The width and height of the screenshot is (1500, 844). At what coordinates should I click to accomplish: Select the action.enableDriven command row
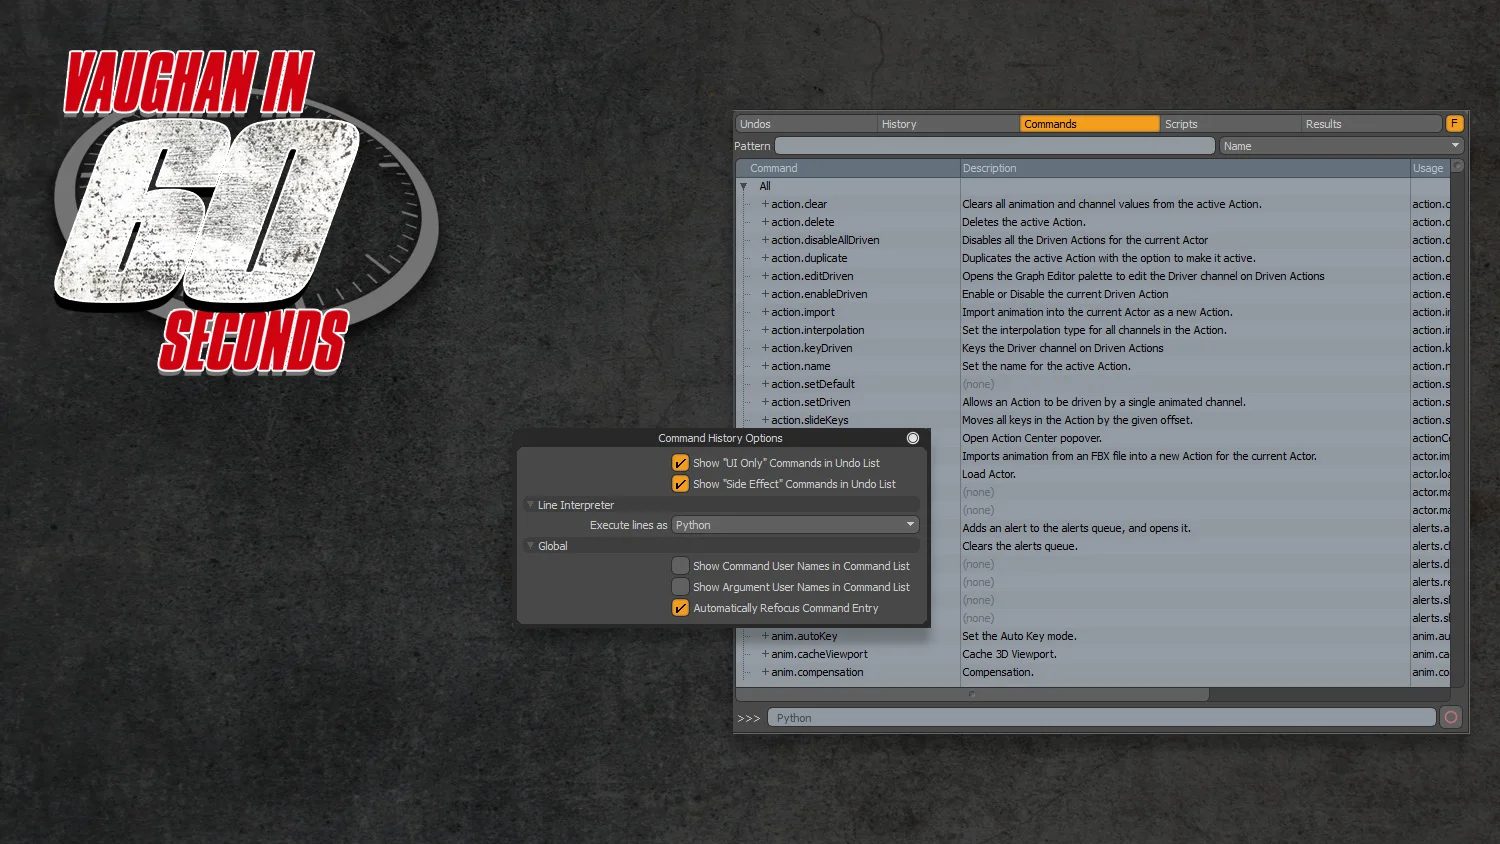(x=1094, y=294)
